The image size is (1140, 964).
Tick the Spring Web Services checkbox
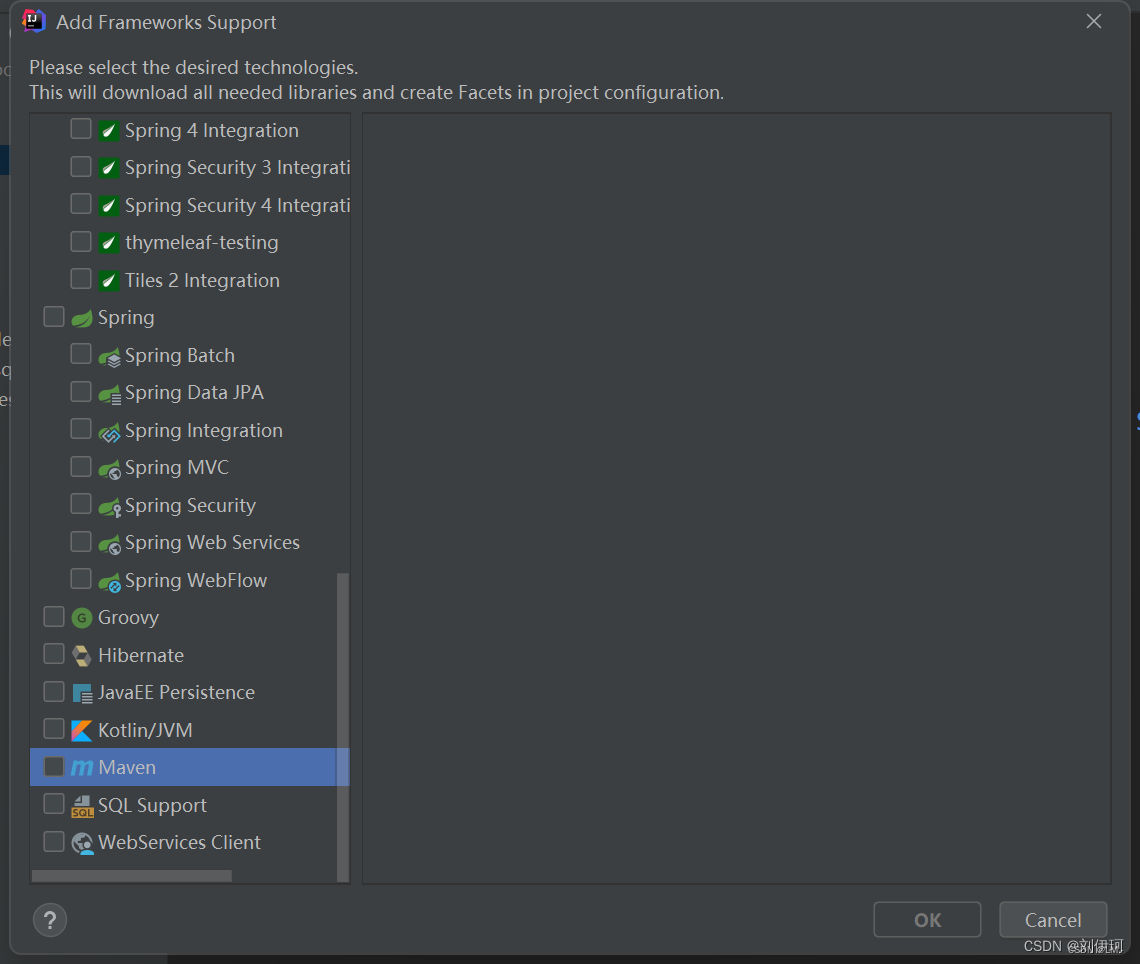coord(81,542)
